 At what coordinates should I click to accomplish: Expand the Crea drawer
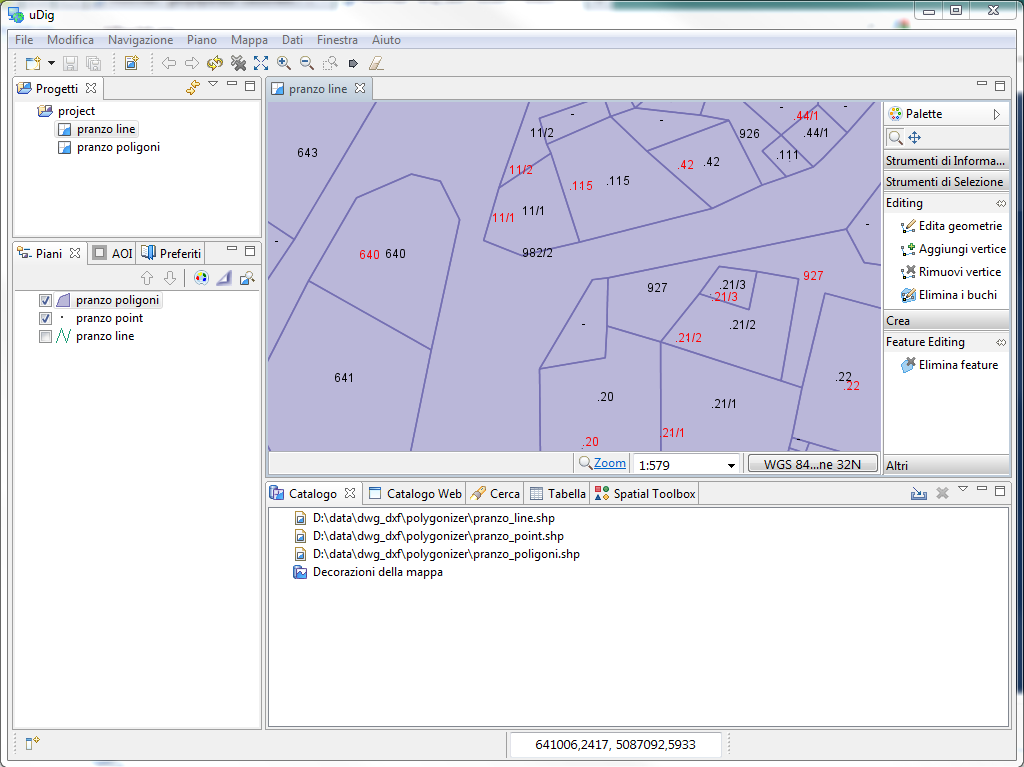pos(946,321)
